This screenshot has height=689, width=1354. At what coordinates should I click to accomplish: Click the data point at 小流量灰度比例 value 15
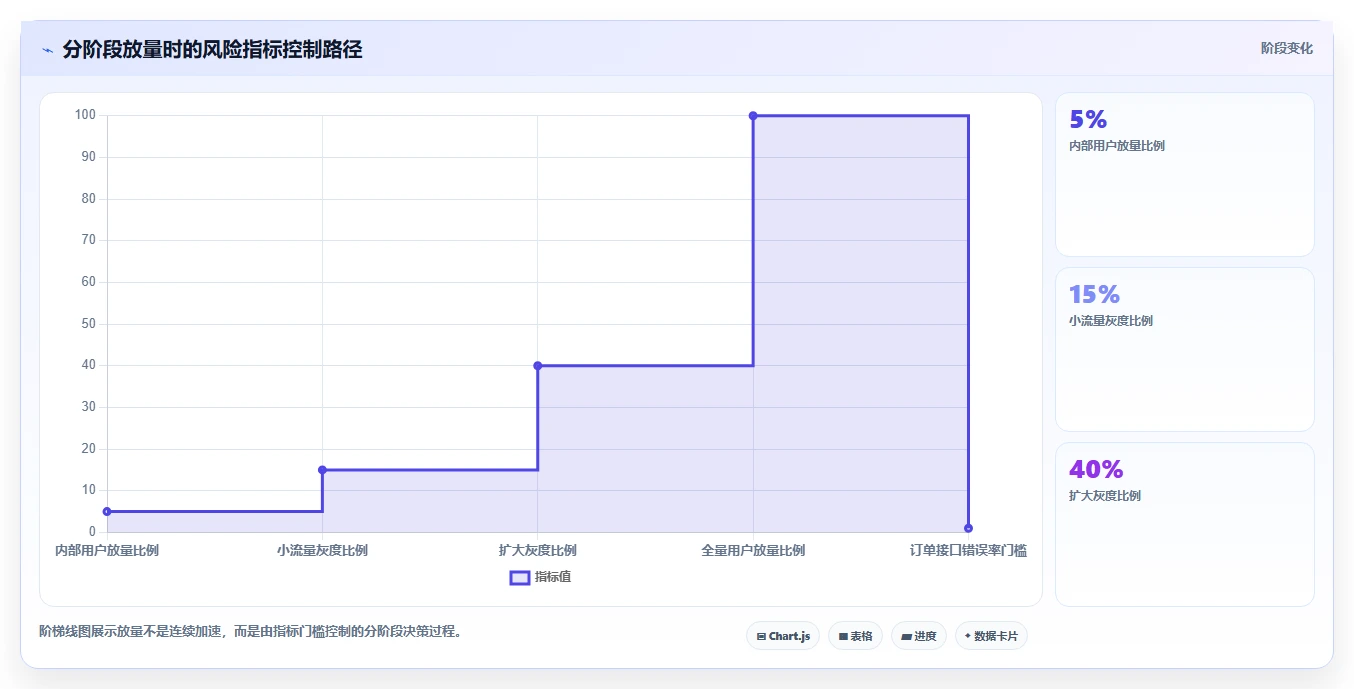pyautogui.click(x=322, y=469)
